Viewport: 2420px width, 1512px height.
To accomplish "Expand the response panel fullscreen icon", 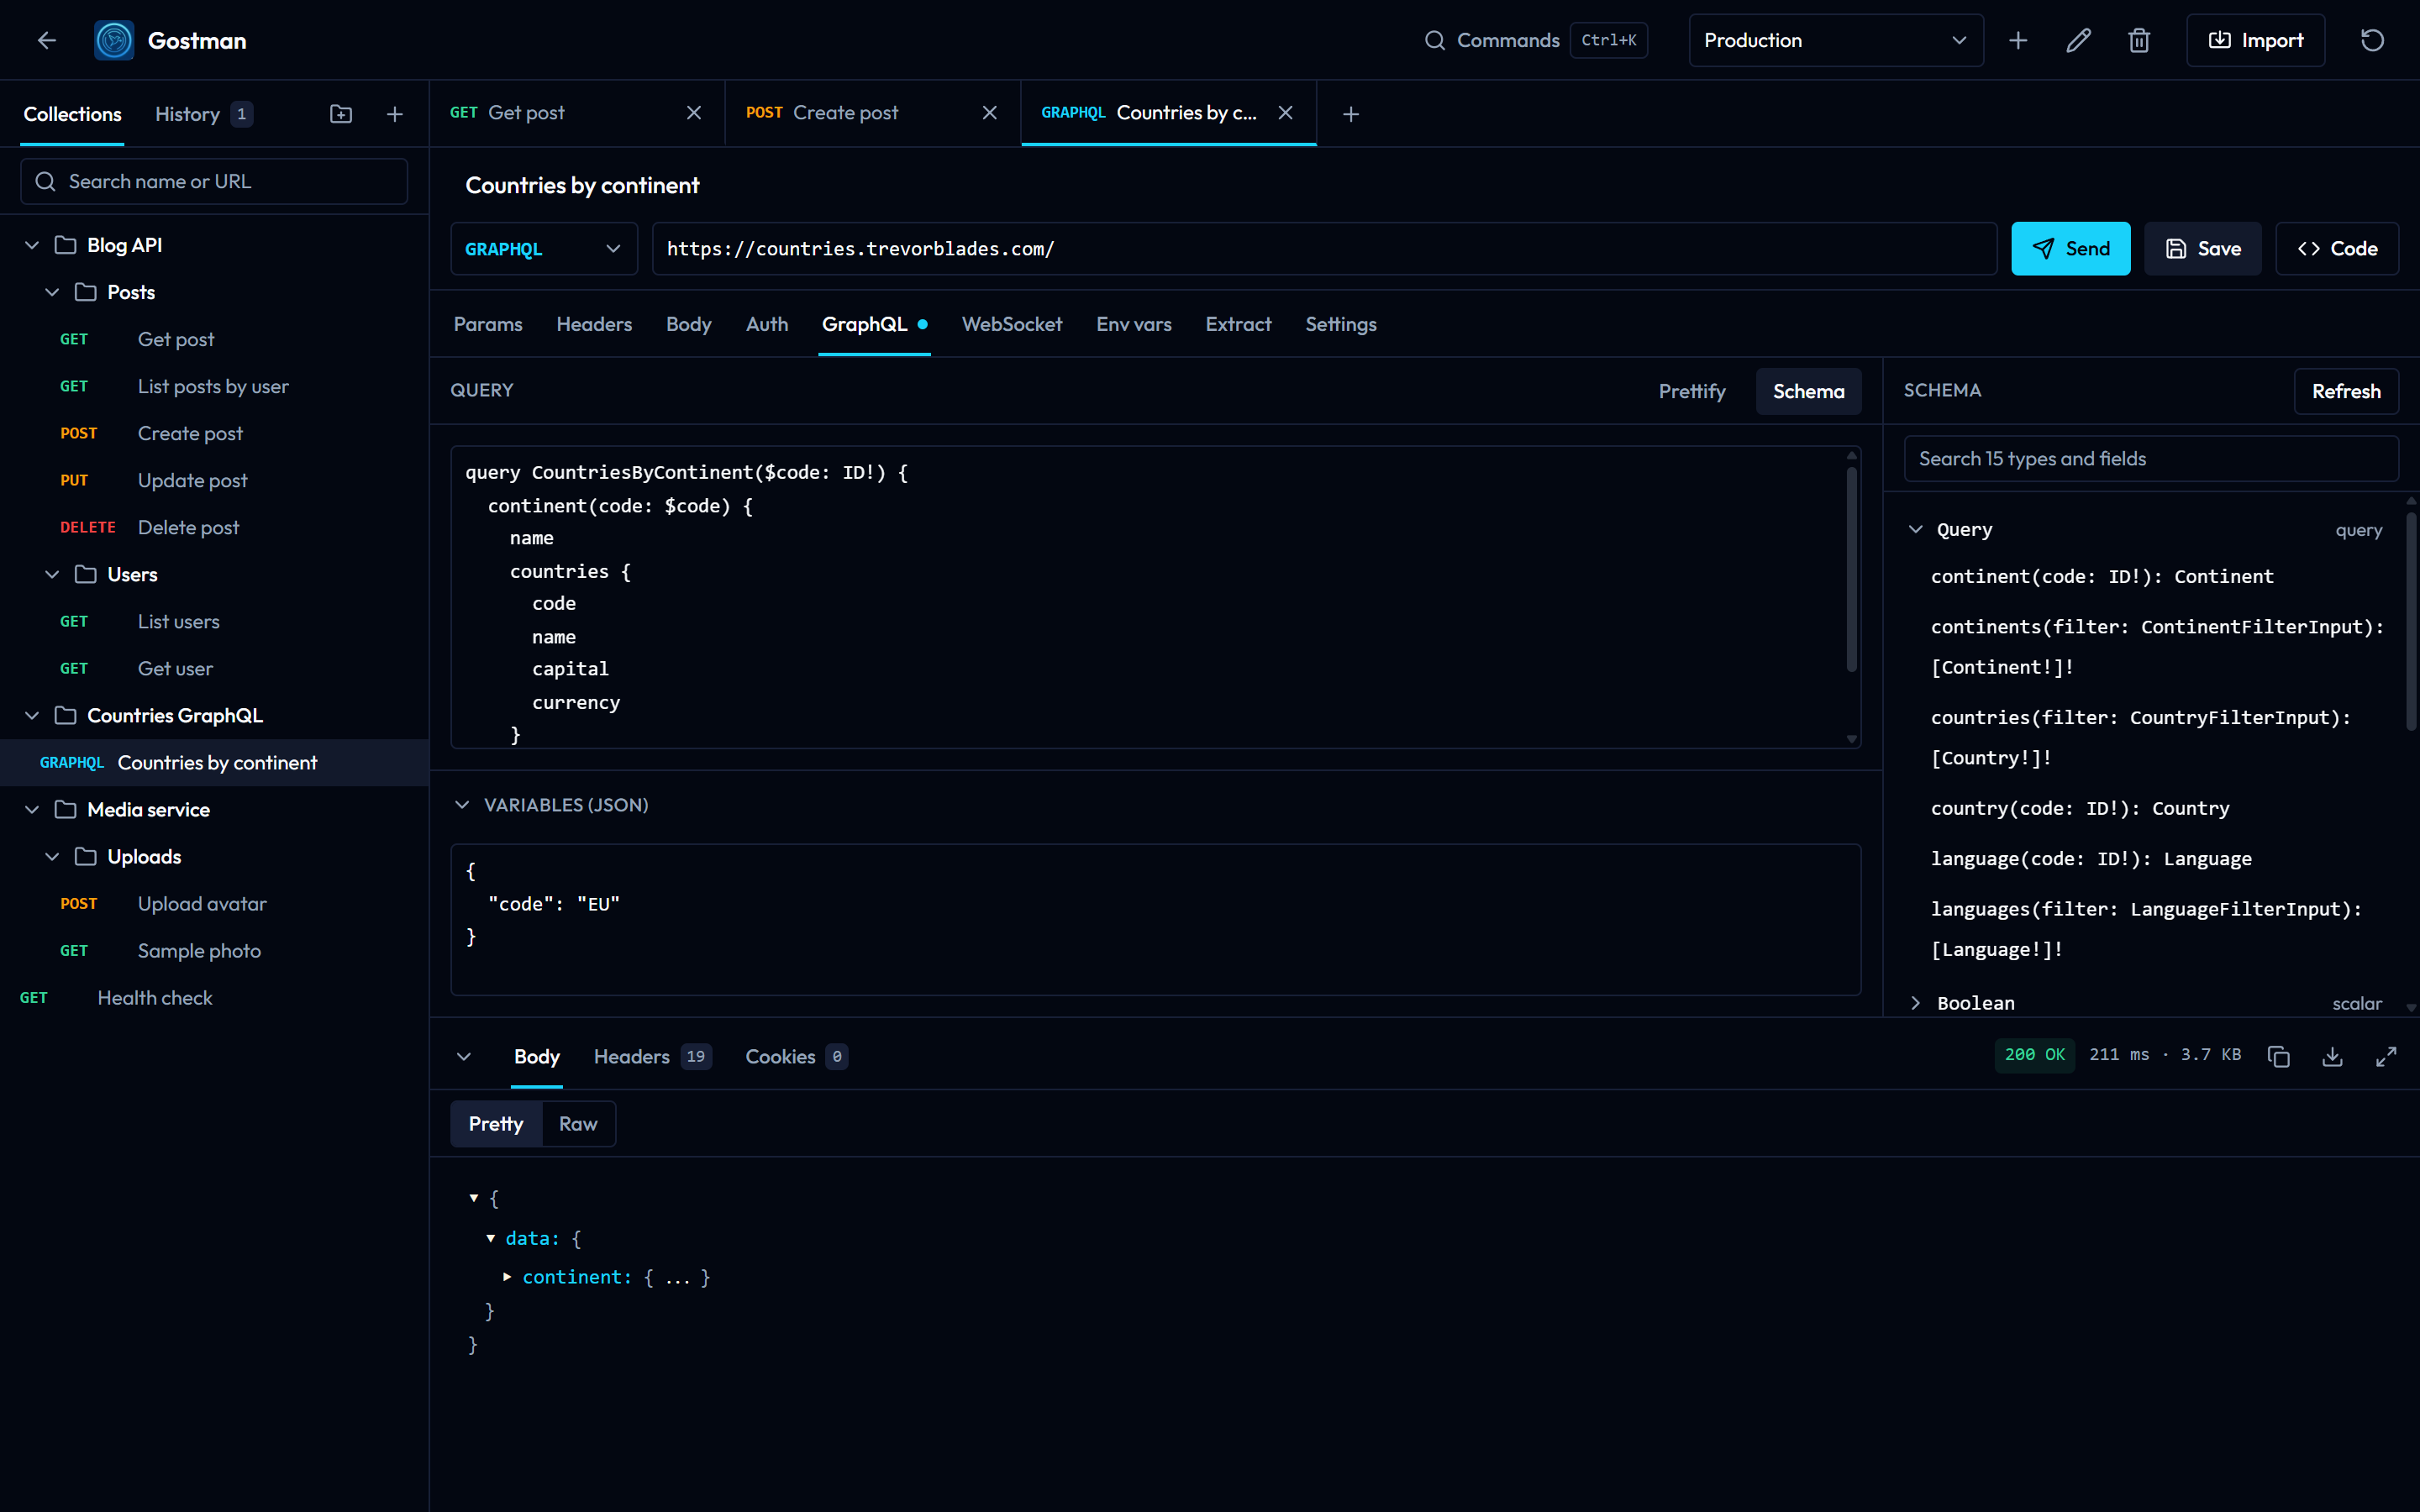I will tap(2386, 1056).
